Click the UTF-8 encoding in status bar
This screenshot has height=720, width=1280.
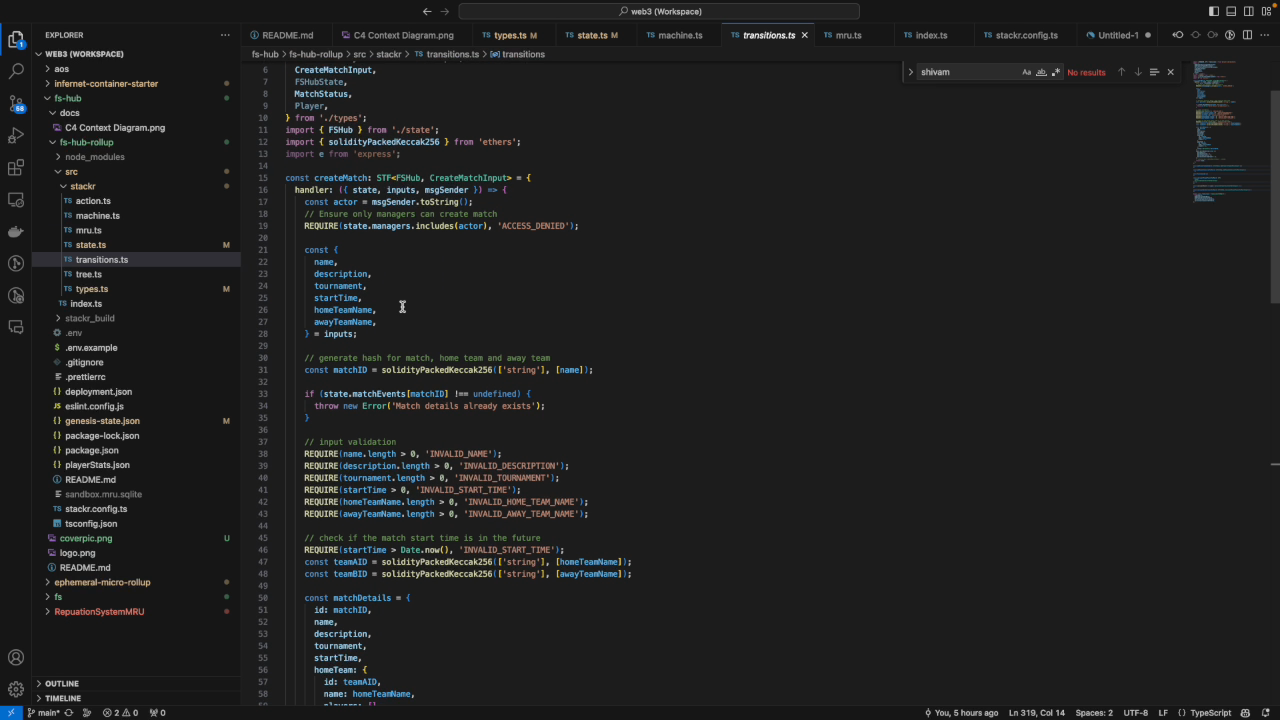pyautogui.click(x=1136, y=713)
